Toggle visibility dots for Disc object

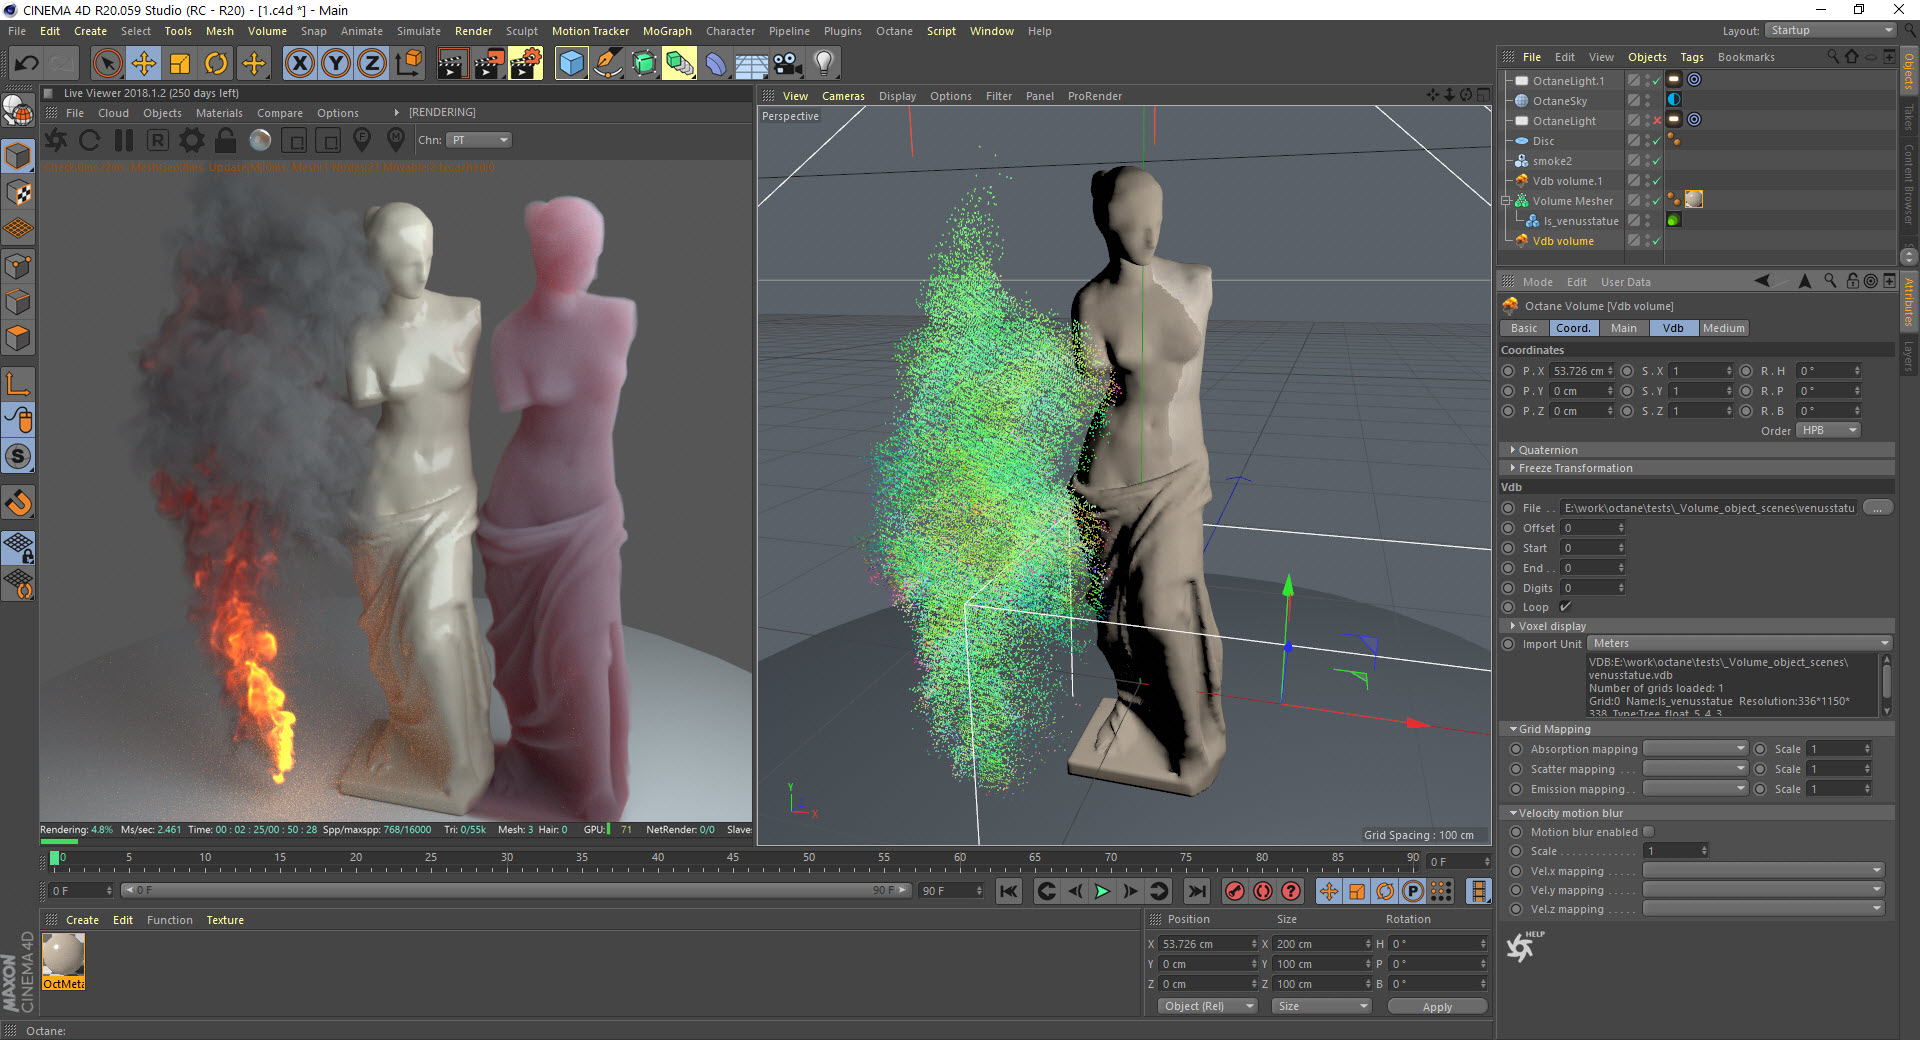1647,141
